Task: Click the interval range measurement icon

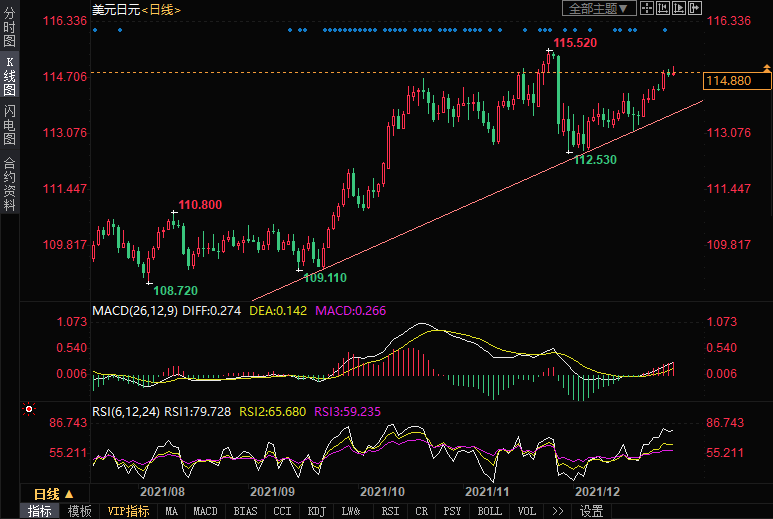Action: [663, 8]
